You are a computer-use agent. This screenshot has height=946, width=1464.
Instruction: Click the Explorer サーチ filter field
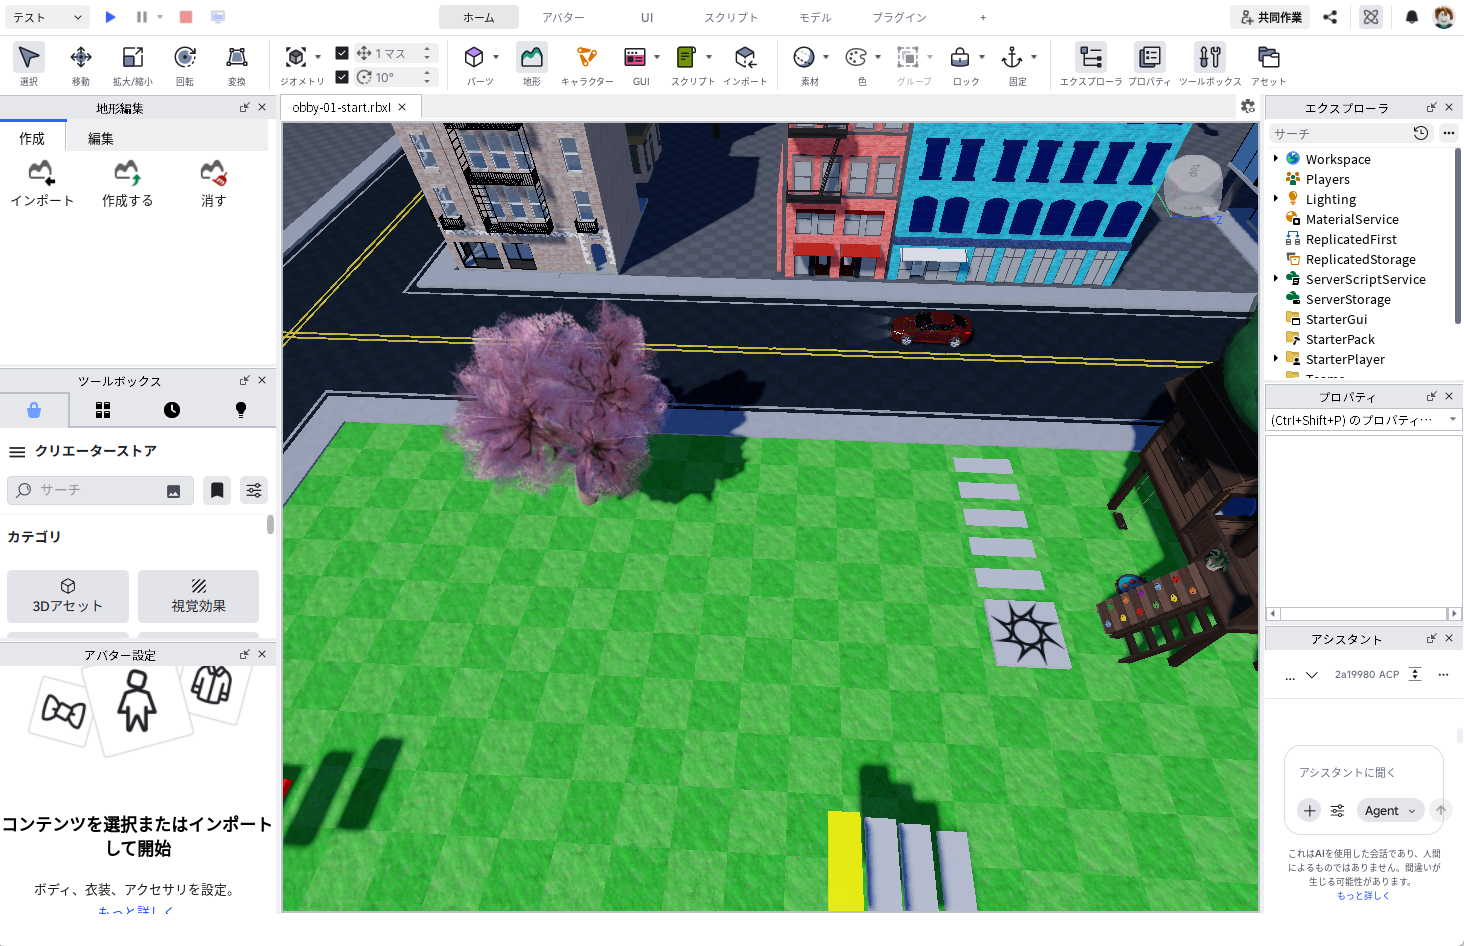click(x=1341, y=133)
